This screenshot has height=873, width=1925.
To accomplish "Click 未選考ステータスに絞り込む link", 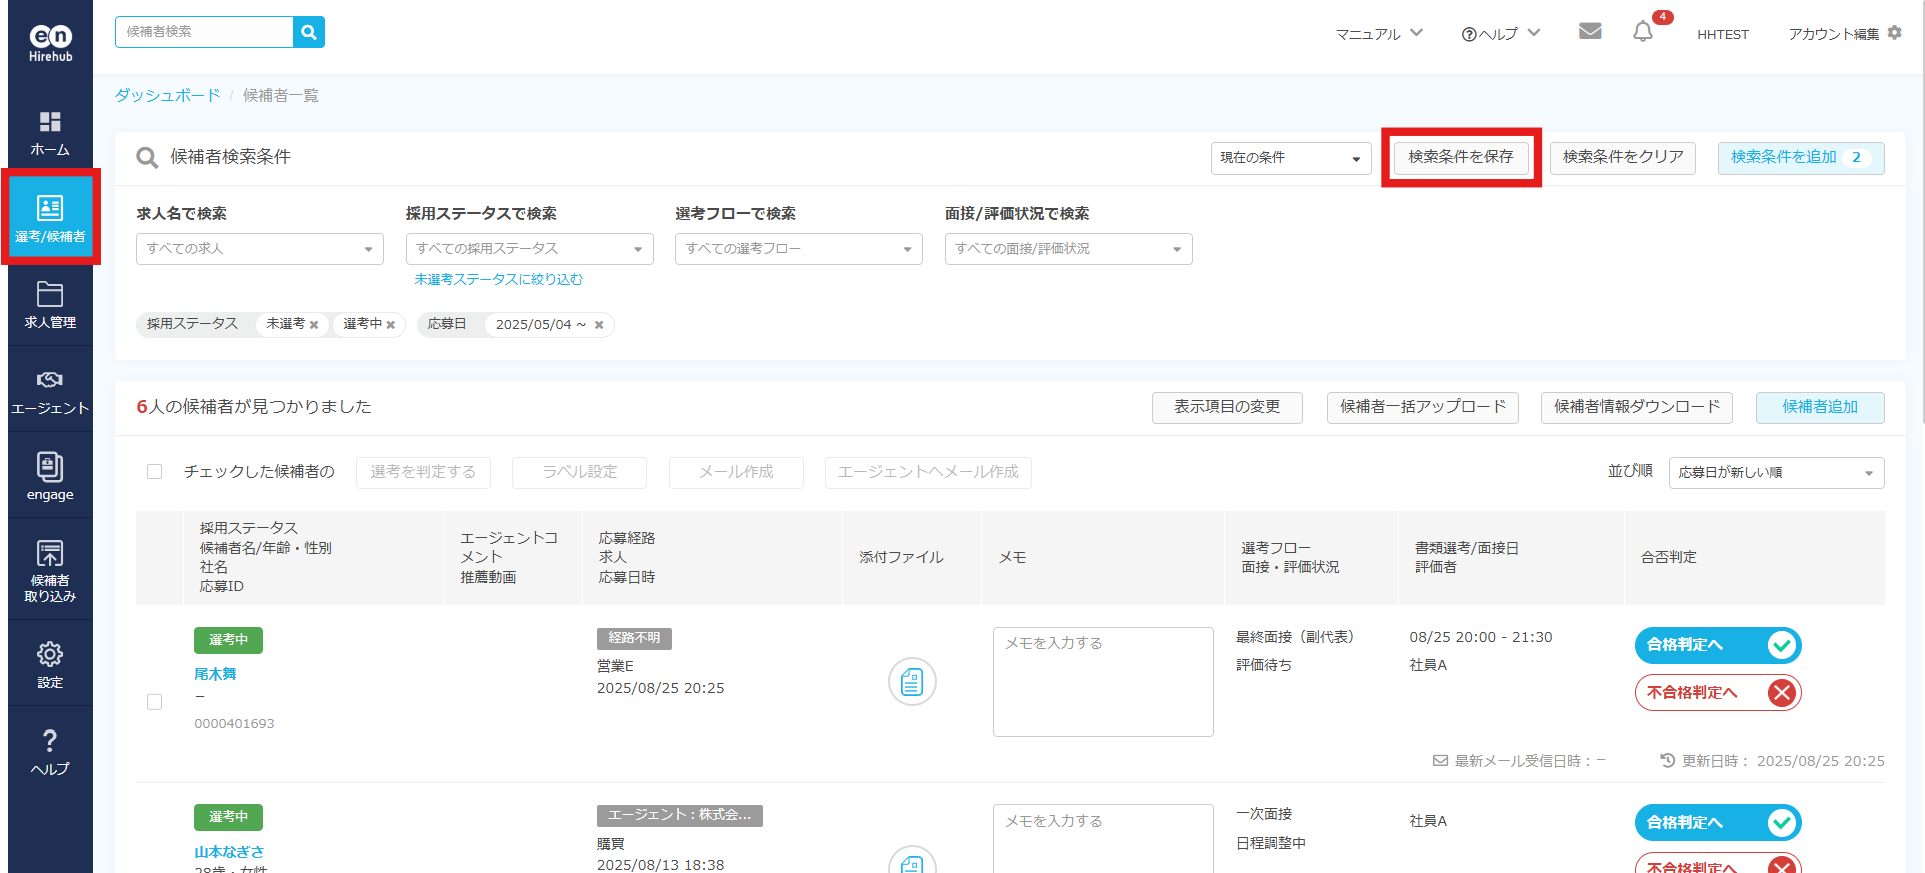I will tap(498, 280).
